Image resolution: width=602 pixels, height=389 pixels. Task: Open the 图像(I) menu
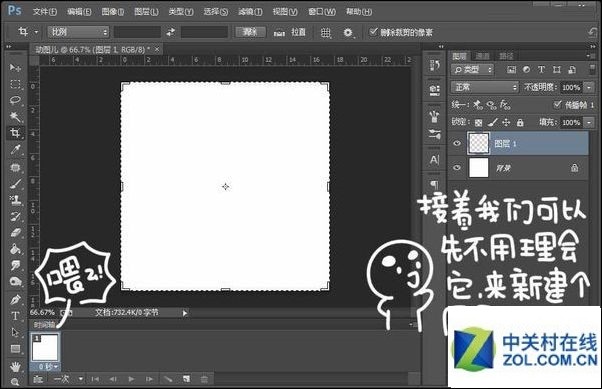(112, 12)
